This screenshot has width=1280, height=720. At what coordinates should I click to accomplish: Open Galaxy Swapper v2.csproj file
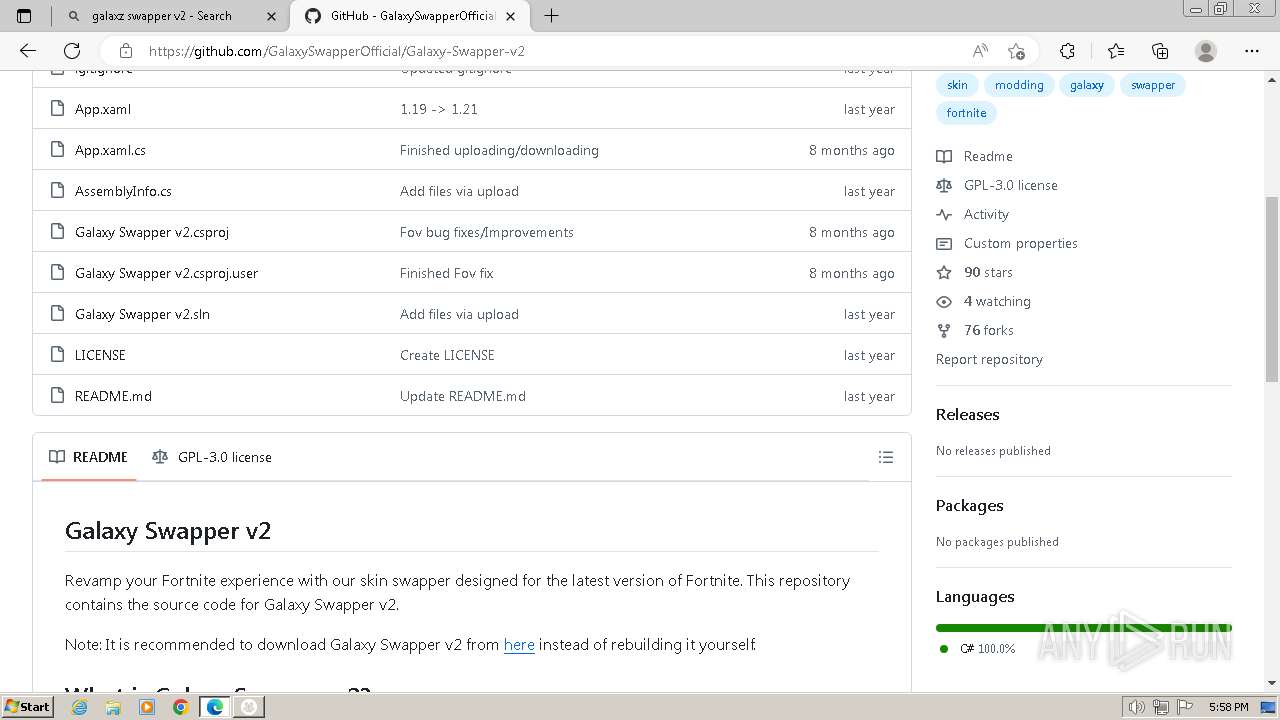point(152,232)
